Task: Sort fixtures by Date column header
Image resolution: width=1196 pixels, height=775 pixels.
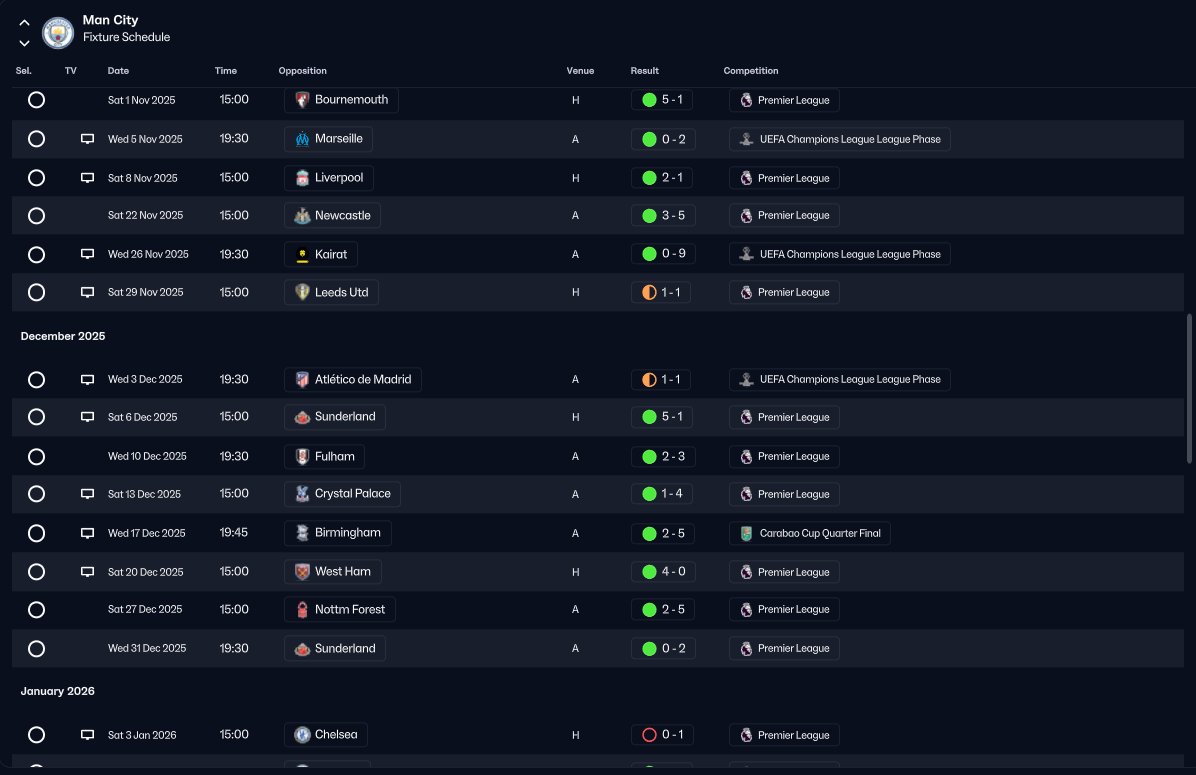Action: (x=118, y=71)
